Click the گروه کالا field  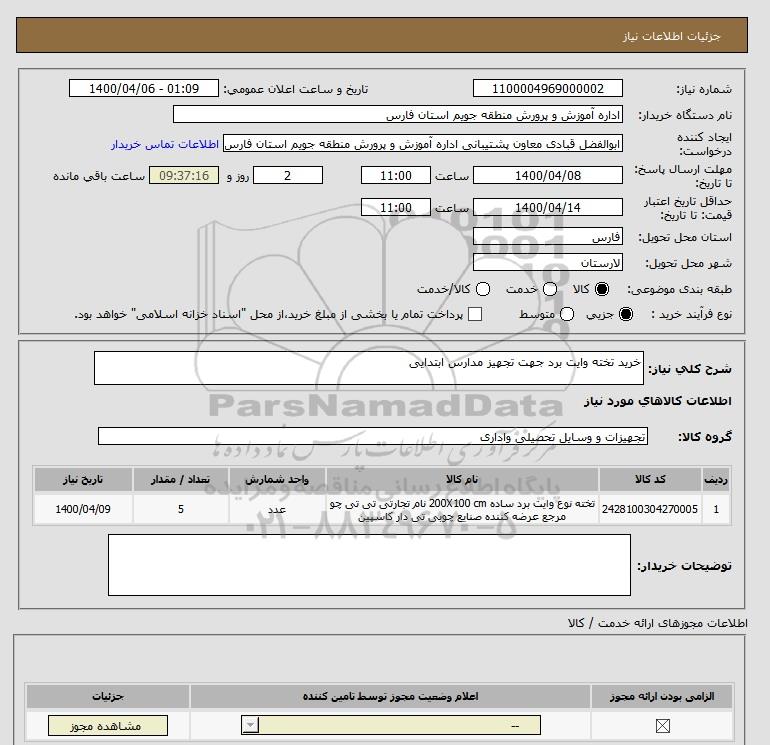pyautogui.click(x=373, y=436)
